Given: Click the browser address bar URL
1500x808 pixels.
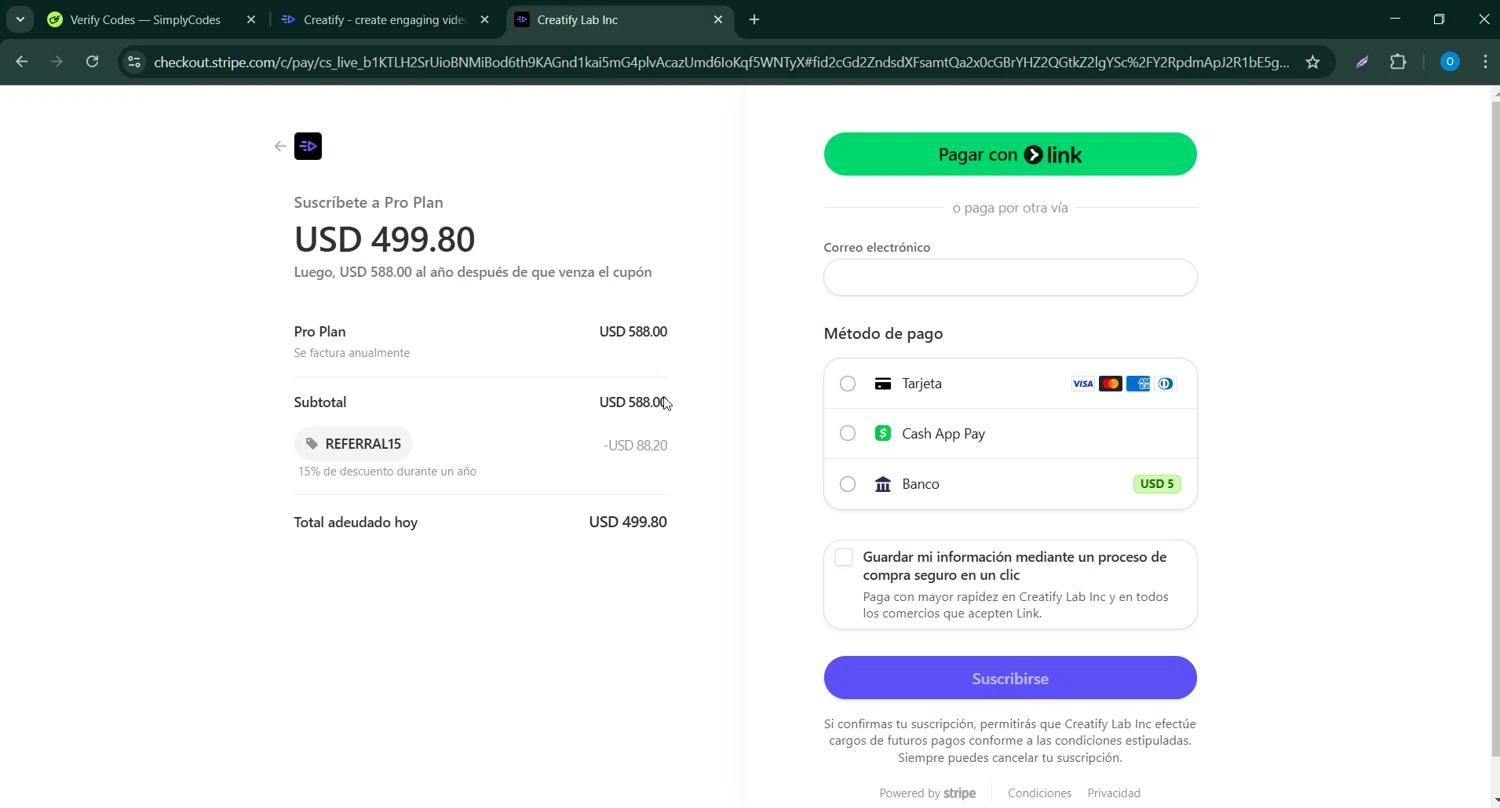Looking at the screenshot, I should coord(721,62).
